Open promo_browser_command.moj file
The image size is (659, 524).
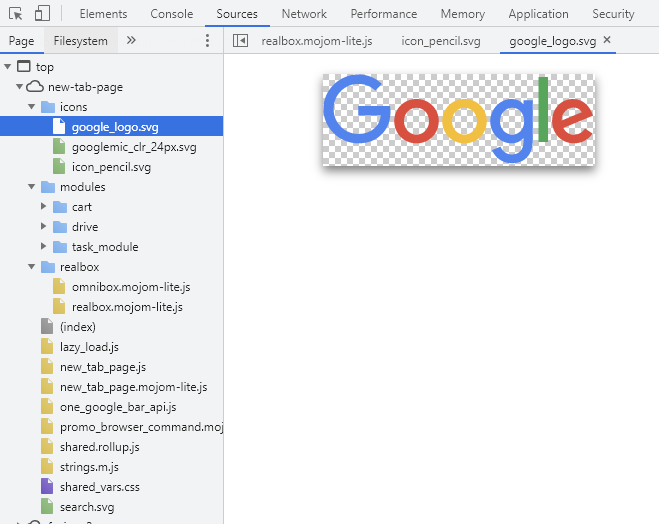141,427
